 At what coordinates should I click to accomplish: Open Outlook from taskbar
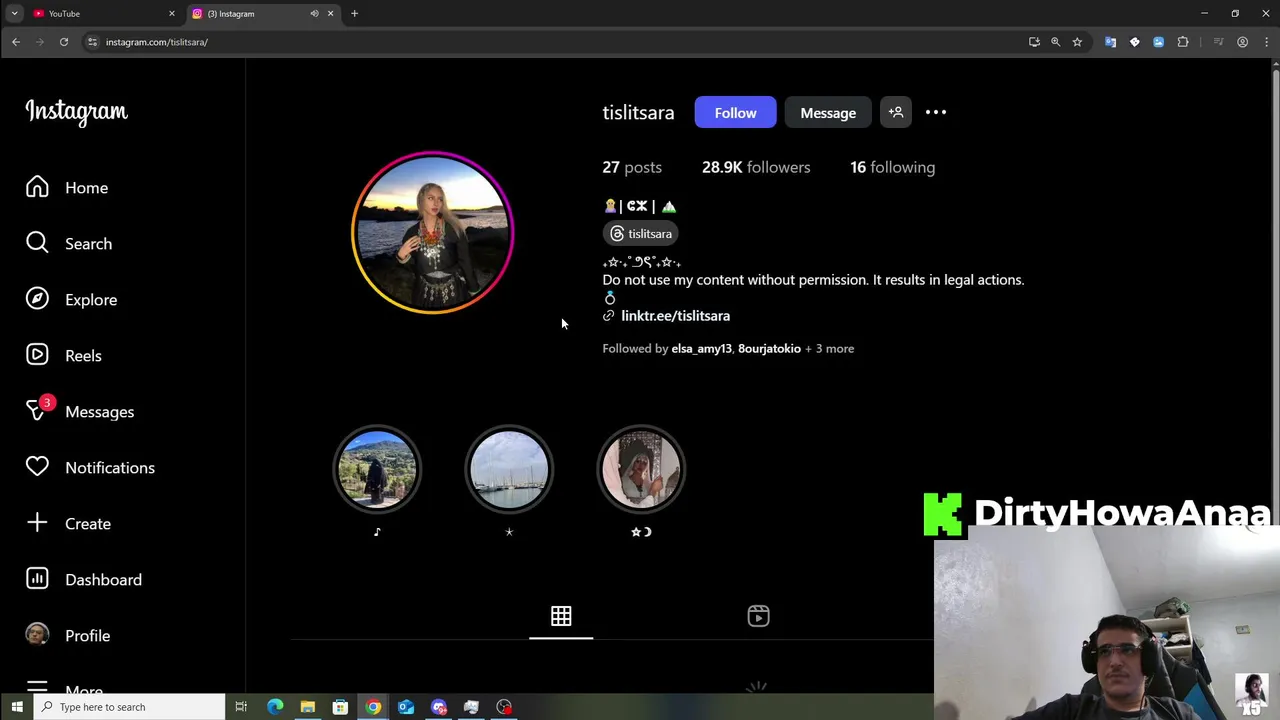(x=406, y=707)
